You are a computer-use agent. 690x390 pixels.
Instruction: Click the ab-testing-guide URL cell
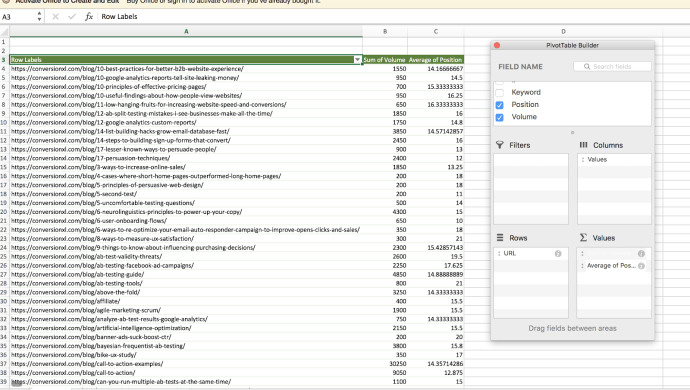(x=186, y=274)
